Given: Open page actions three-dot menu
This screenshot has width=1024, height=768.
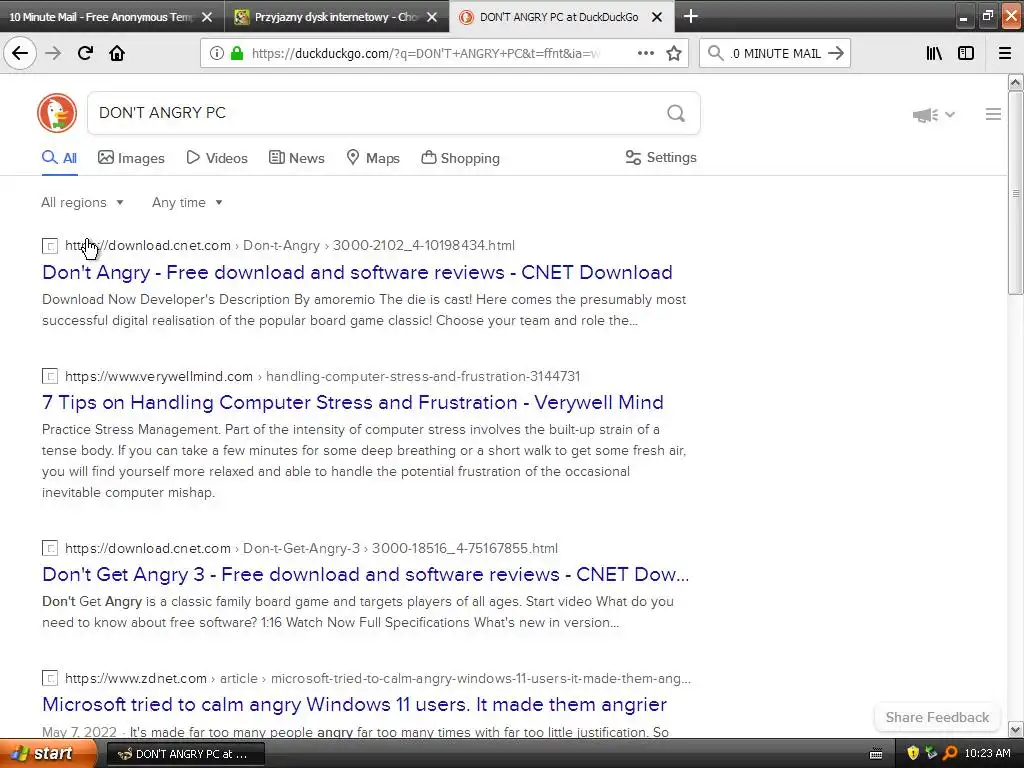Looking at the screenshot, I should point(645,53).
